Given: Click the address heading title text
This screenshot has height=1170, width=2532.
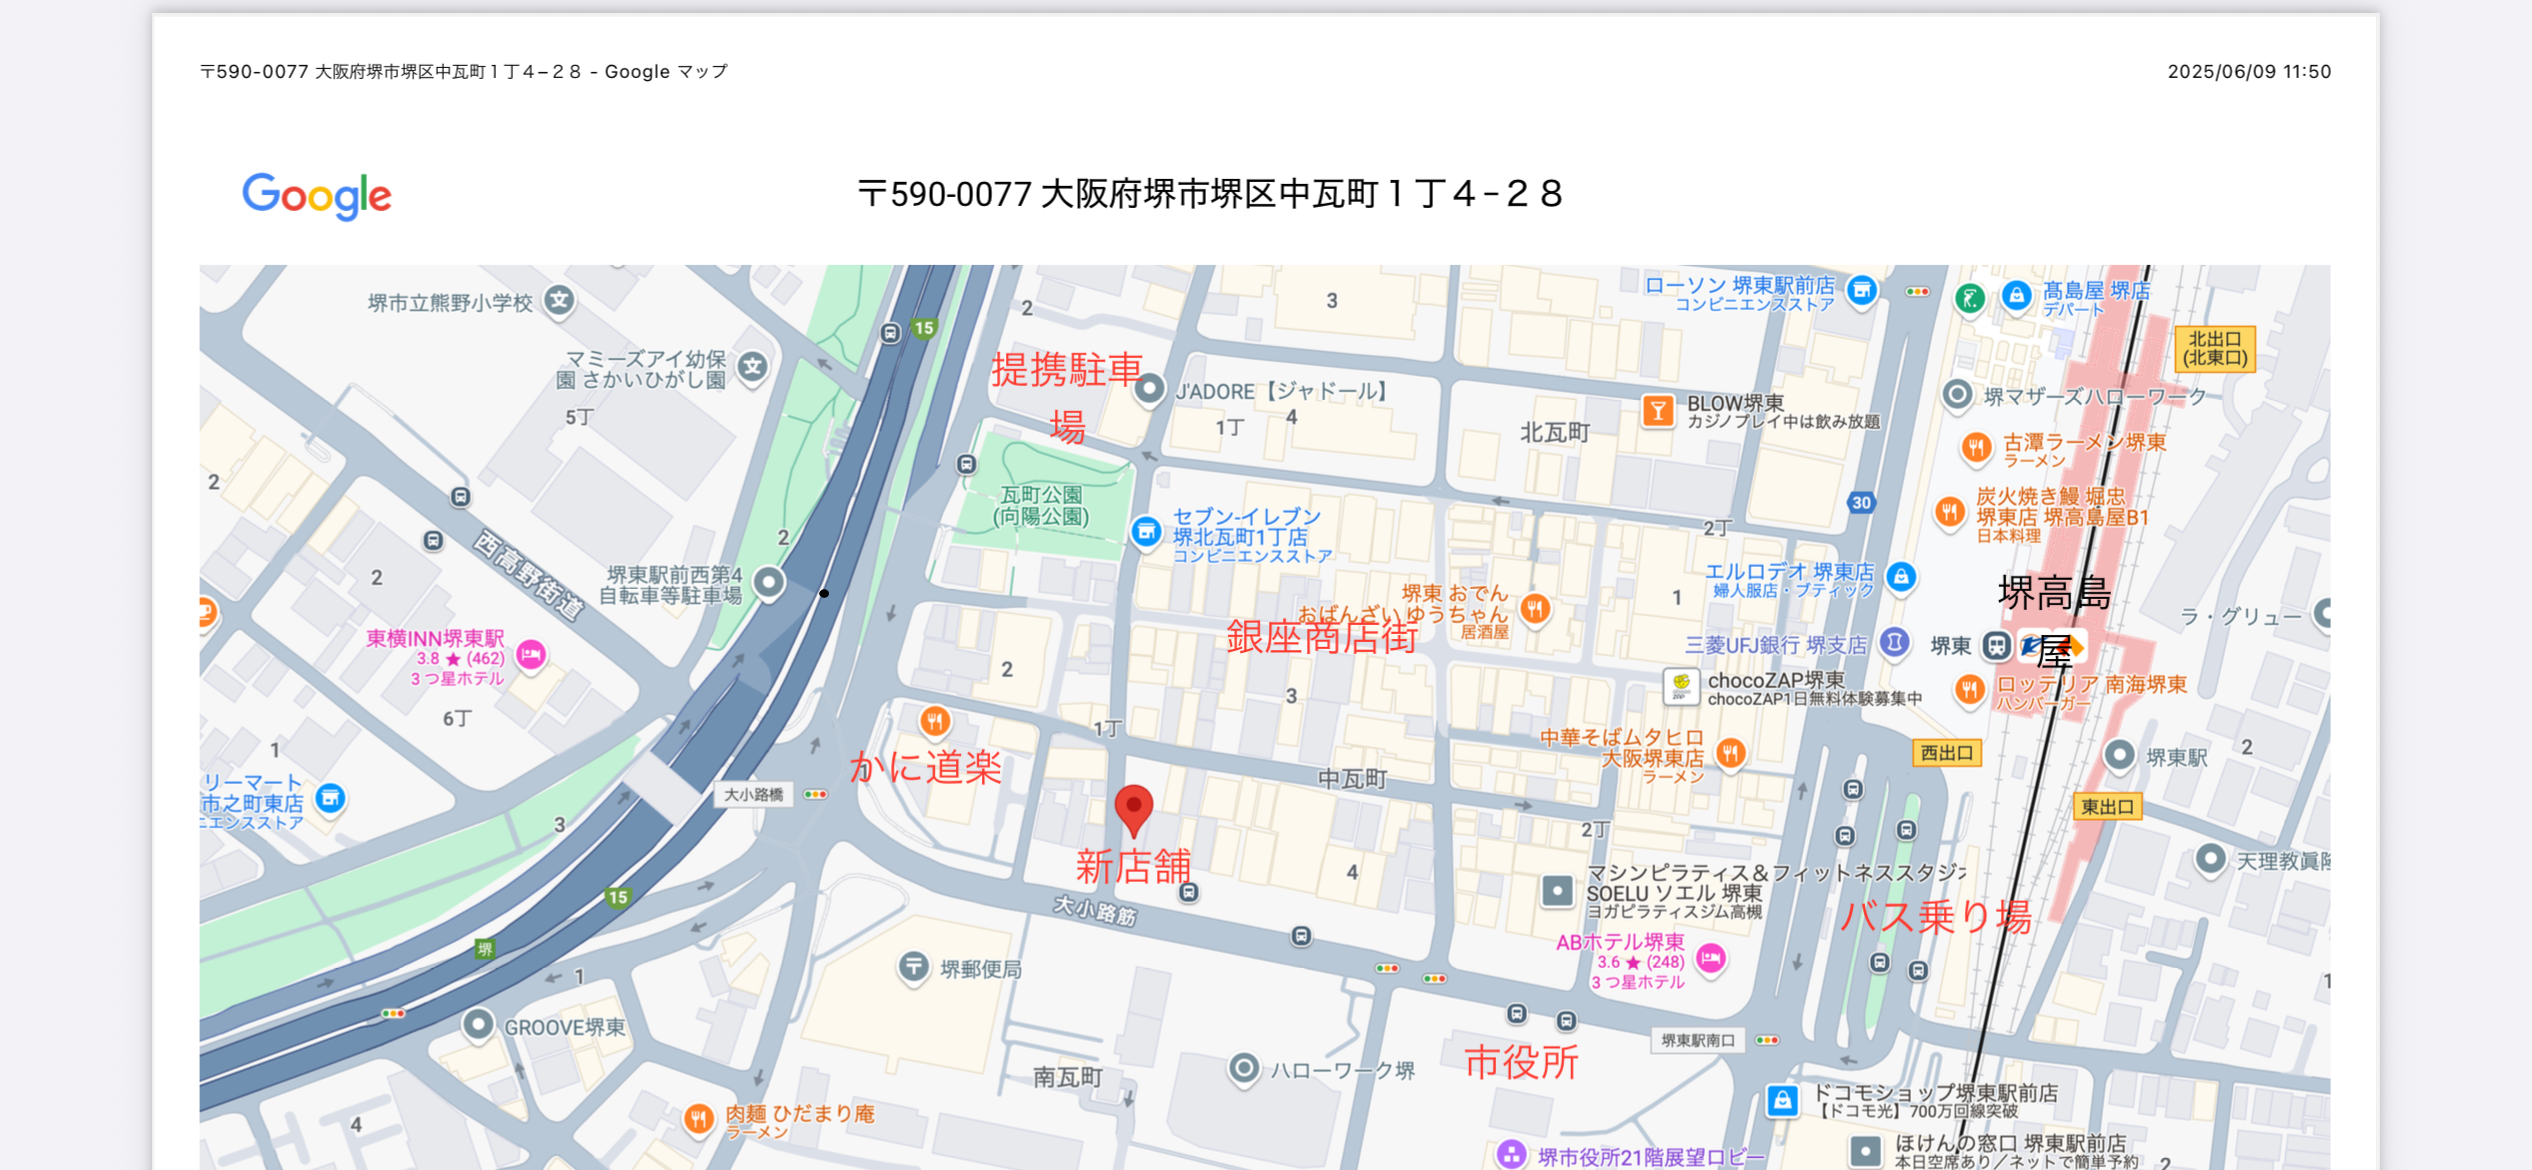Looking at the screenshot, I should (x=1210, y=194).
